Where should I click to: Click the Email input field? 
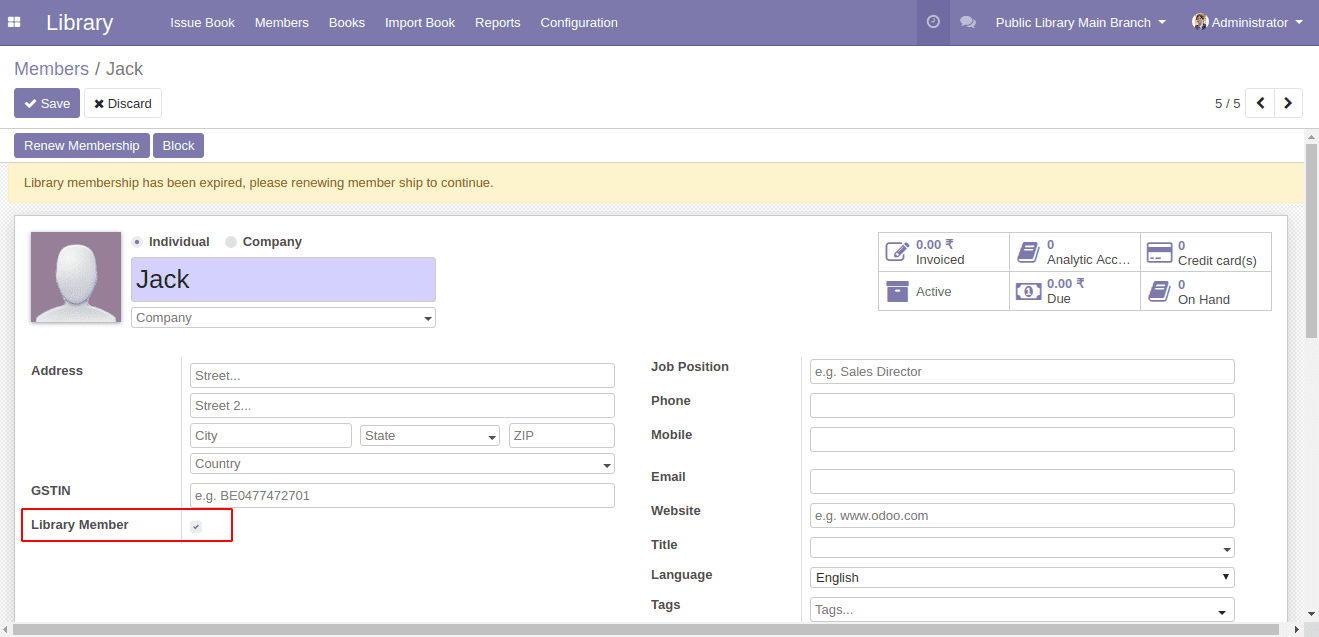[1022, 482]
